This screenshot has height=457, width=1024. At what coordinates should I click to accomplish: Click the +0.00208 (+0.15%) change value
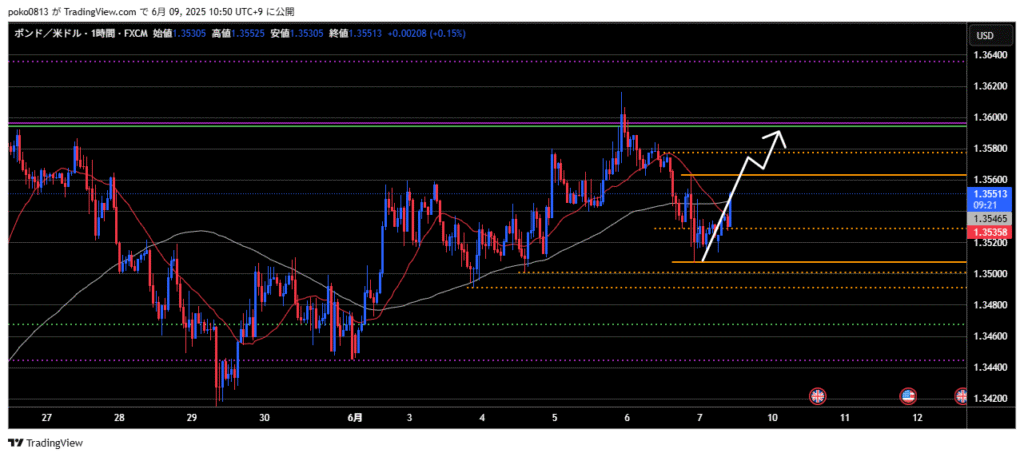pyautogui.click(x=433, y=33)
